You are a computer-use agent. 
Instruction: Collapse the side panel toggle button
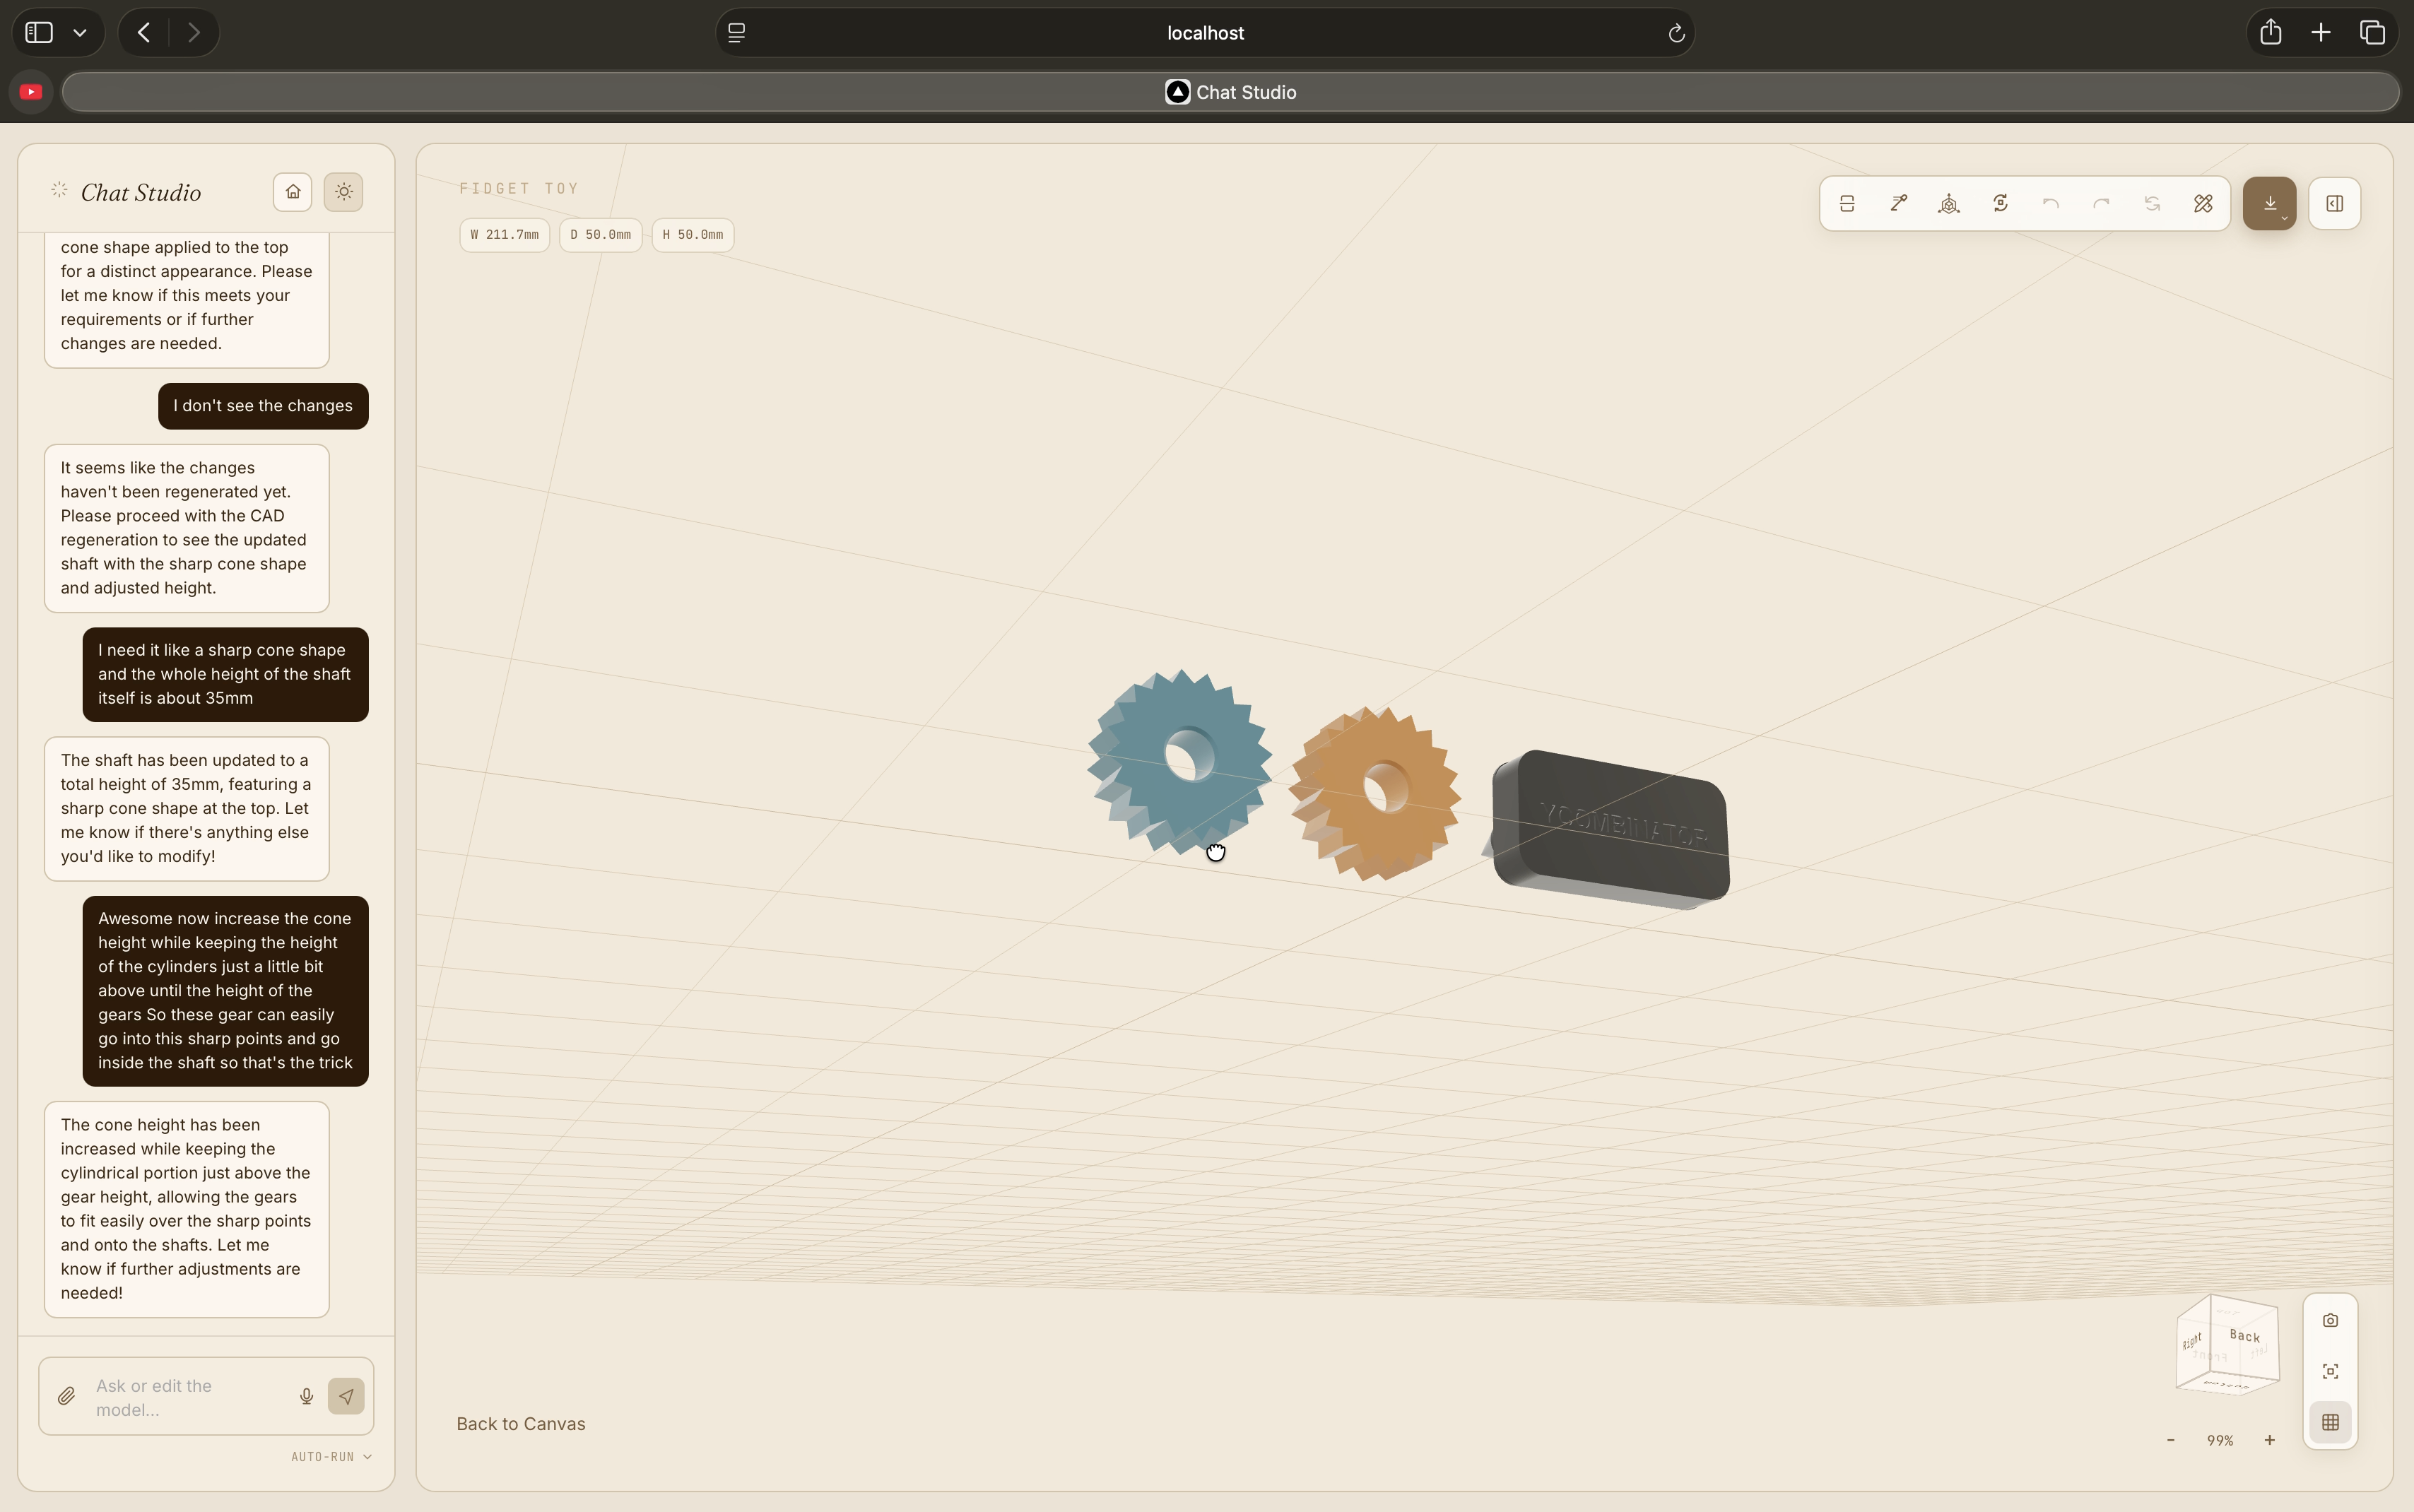[2334, 204]
